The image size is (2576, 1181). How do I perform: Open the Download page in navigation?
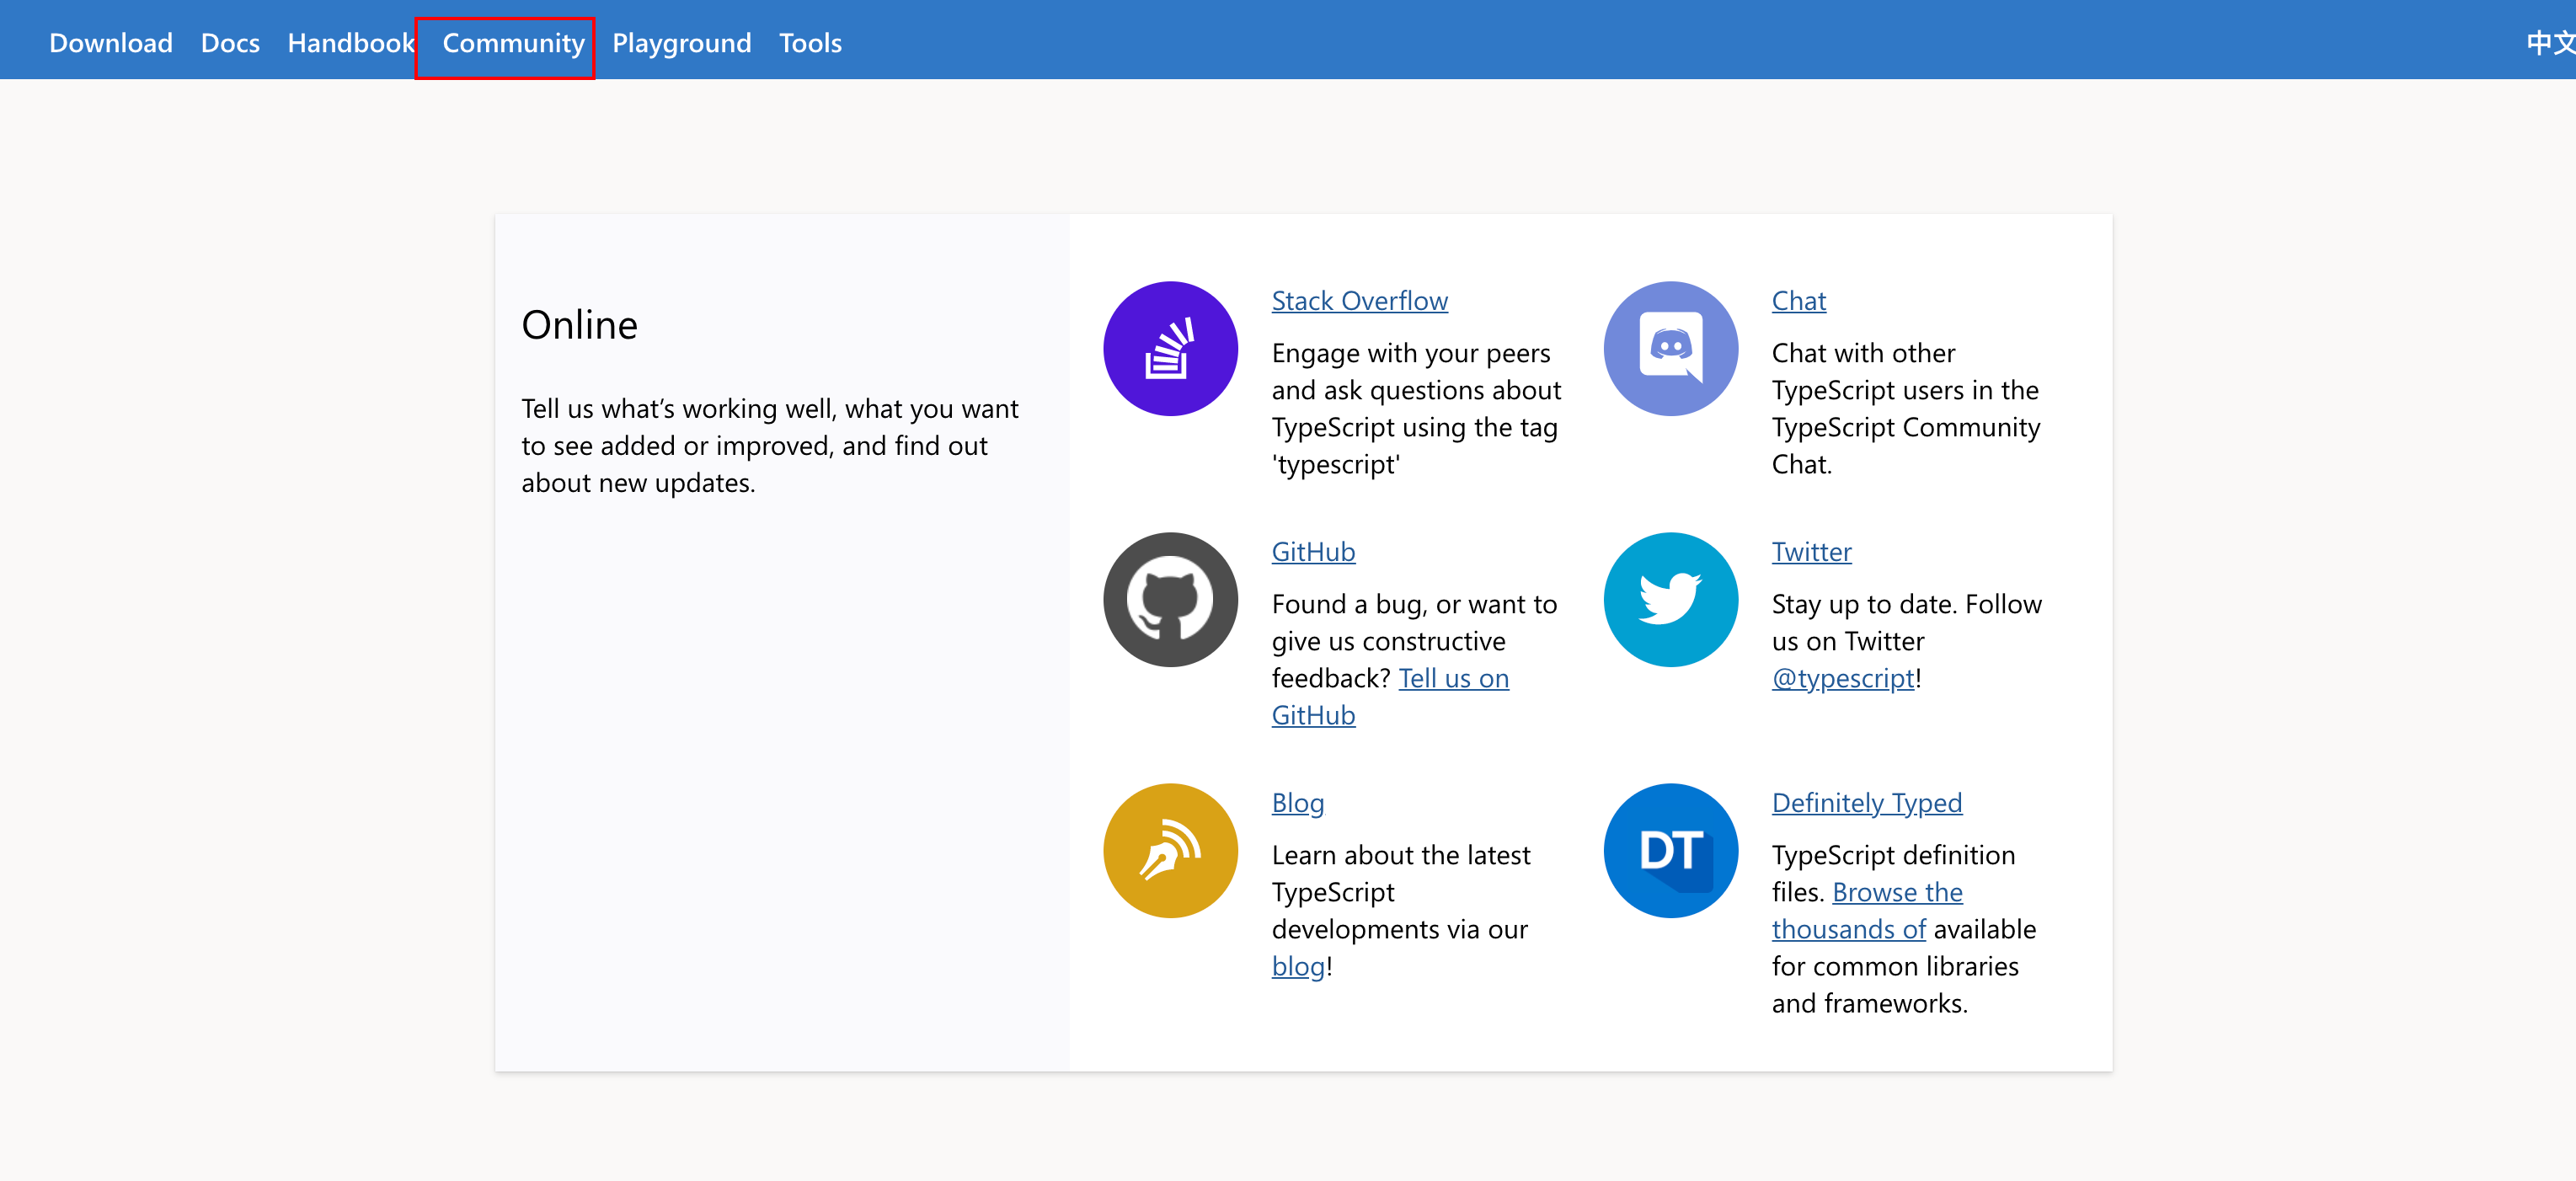point(111,43)
